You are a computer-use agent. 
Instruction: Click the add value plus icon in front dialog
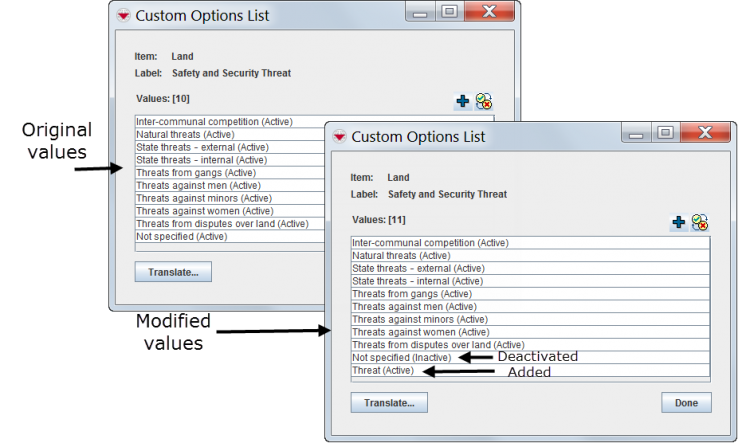(x=679, y=222)
